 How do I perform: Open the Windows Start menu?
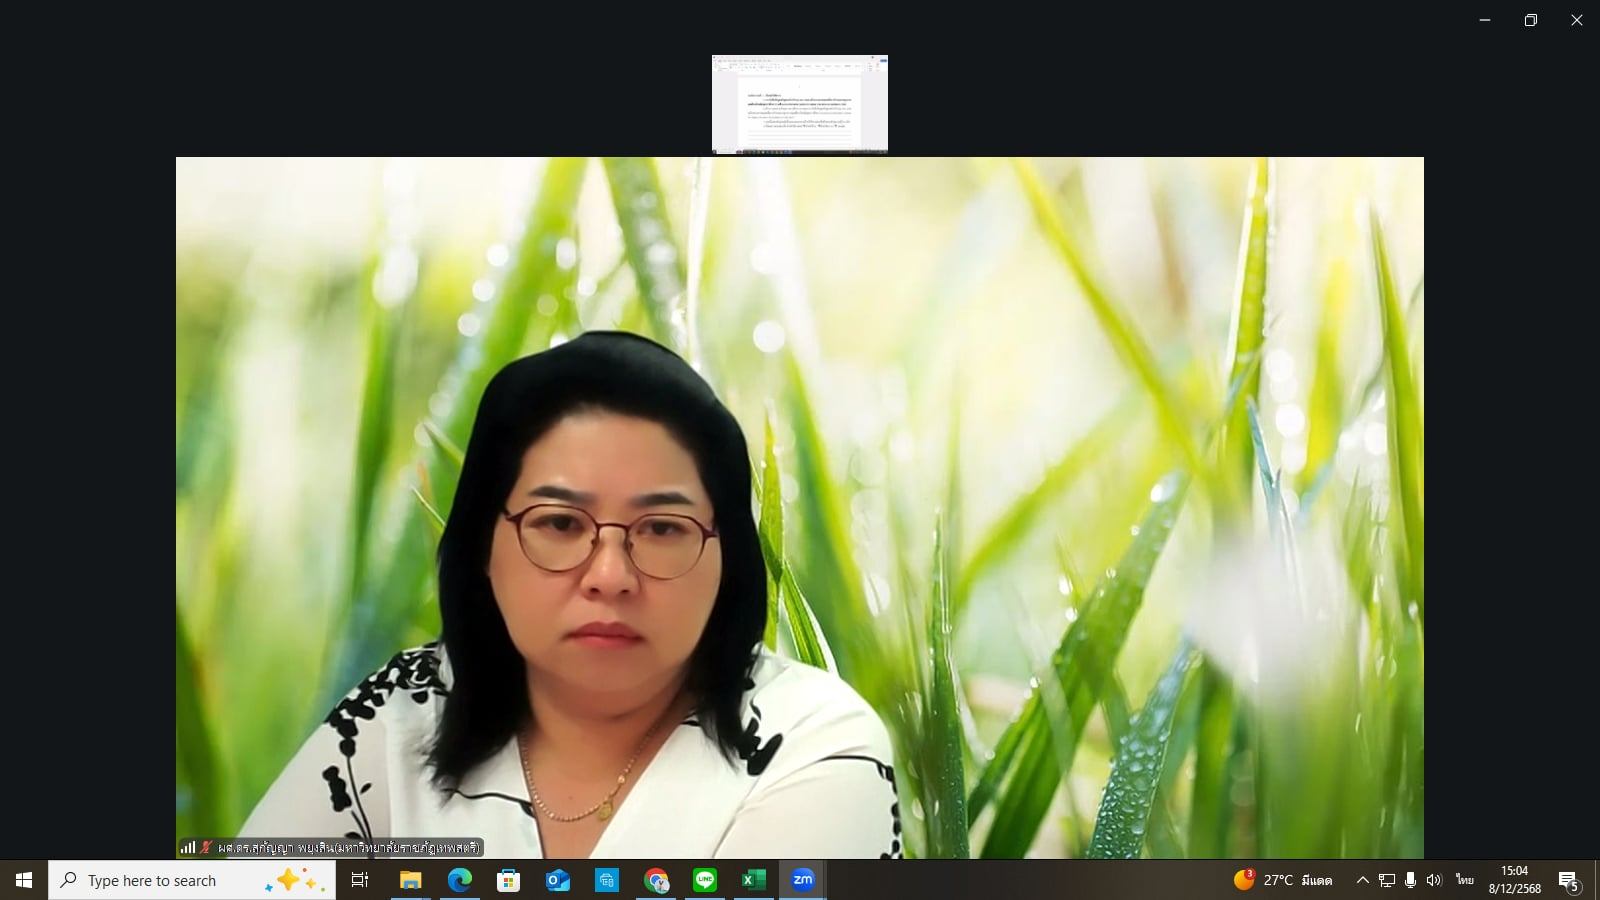pyautogui.click(x=24, y=880)
